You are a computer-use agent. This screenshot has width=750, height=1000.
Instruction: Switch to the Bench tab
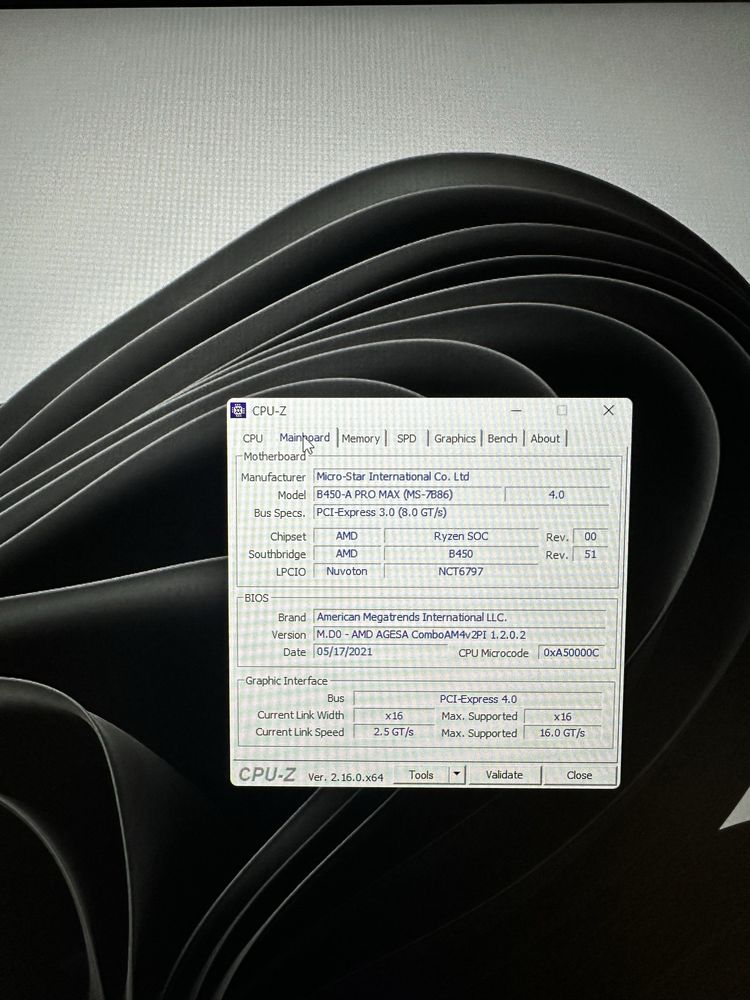click(503, 438)
